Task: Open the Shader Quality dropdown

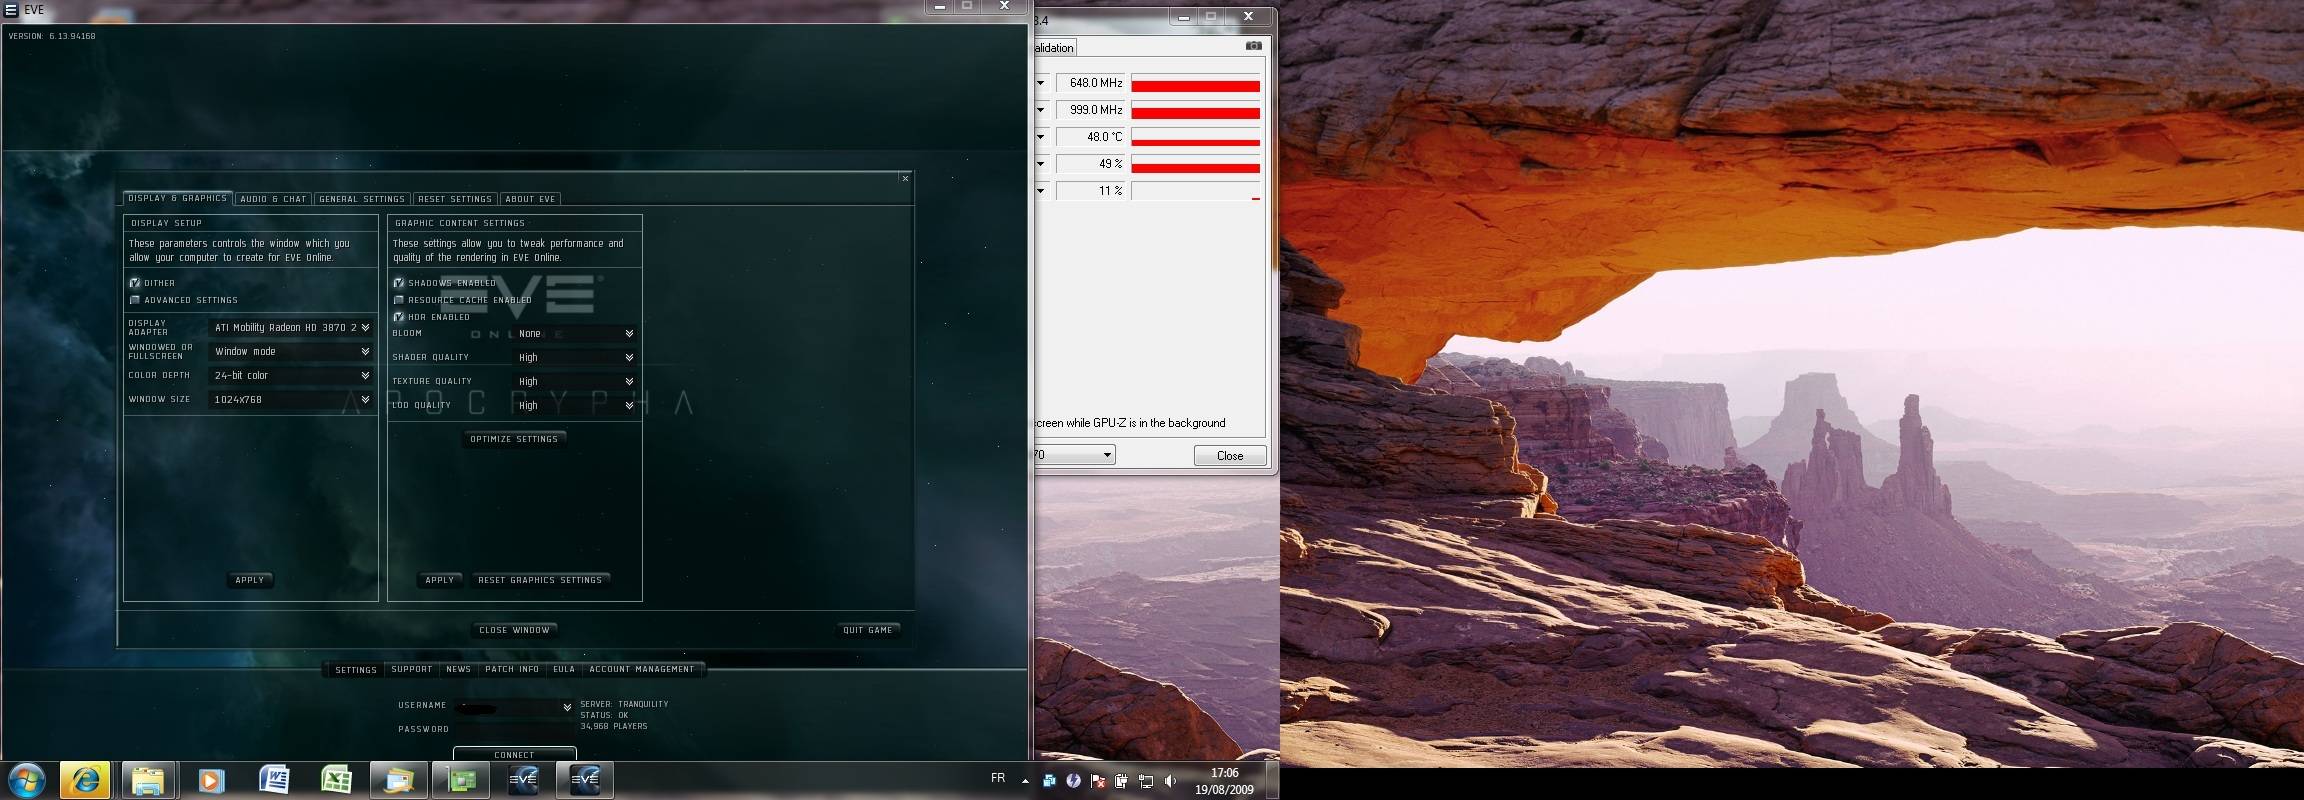Action: (x=575, y=357)
